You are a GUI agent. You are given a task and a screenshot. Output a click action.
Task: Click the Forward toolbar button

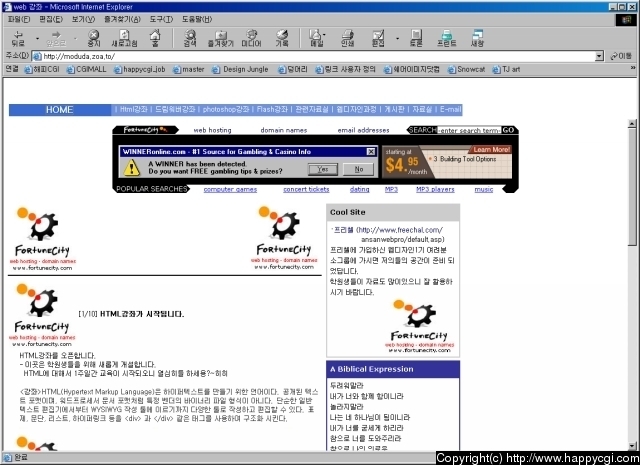[x=56, y=38]
